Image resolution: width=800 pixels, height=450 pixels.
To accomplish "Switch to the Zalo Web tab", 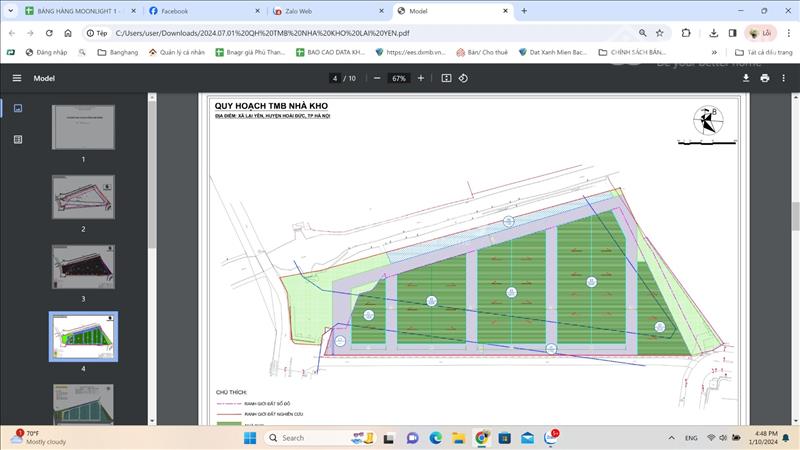I will click(x=328, y=11).
